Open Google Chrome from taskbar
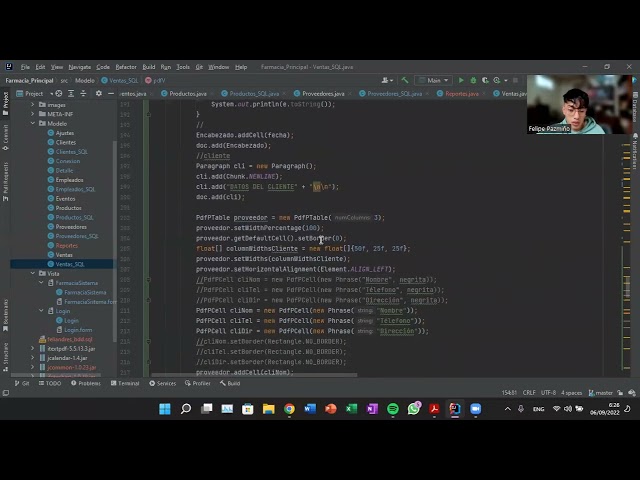The image size is (640, 480). point(289,409)
